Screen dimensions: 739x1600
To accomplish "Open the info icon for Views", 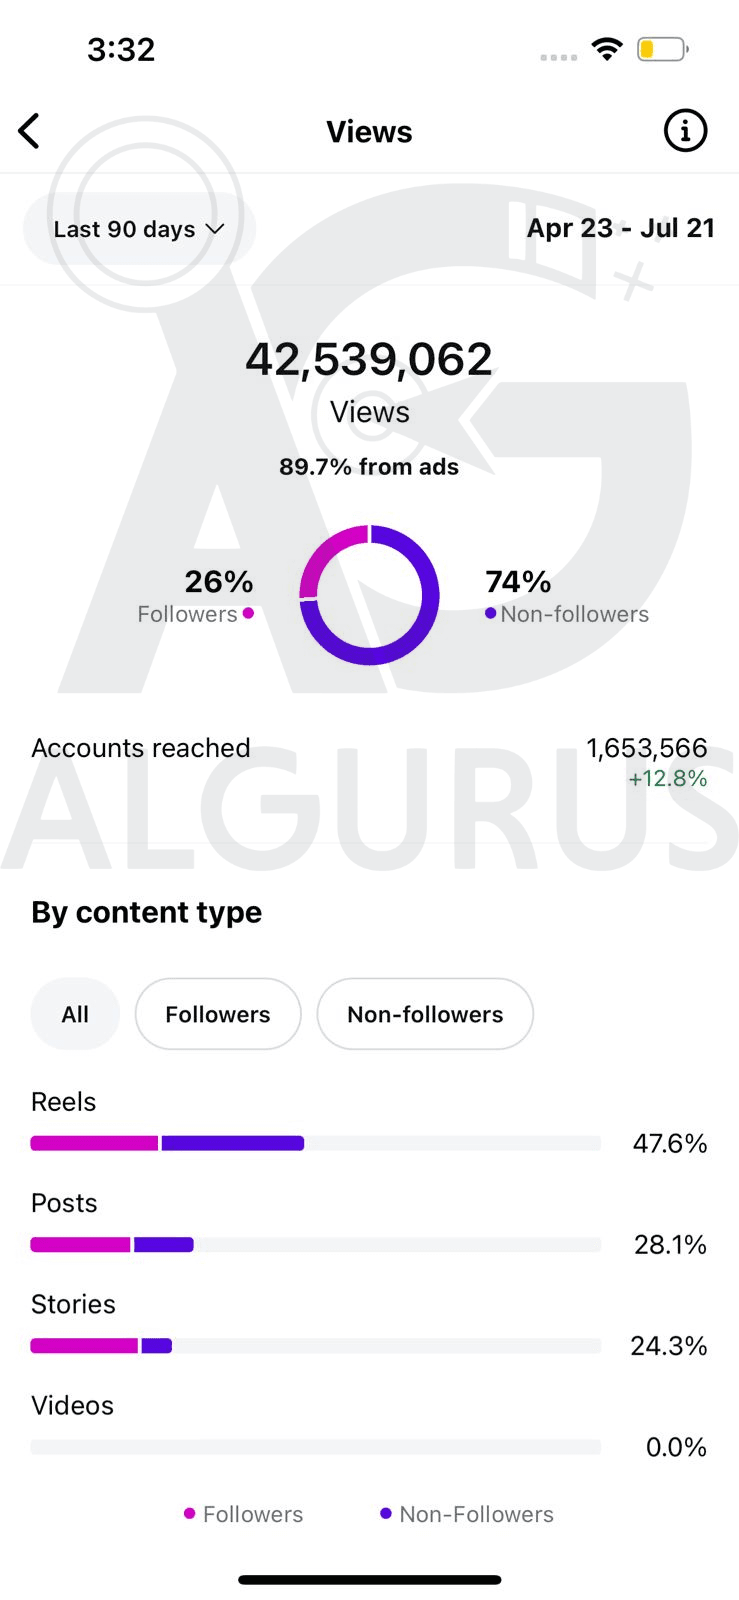I will pos(685,131).
